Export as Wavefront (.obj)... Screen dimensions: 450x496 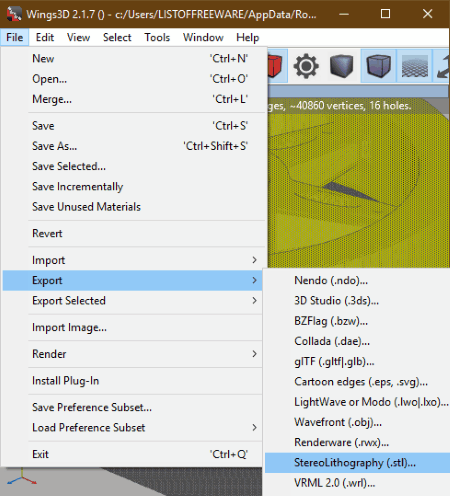tap(357, 422)
